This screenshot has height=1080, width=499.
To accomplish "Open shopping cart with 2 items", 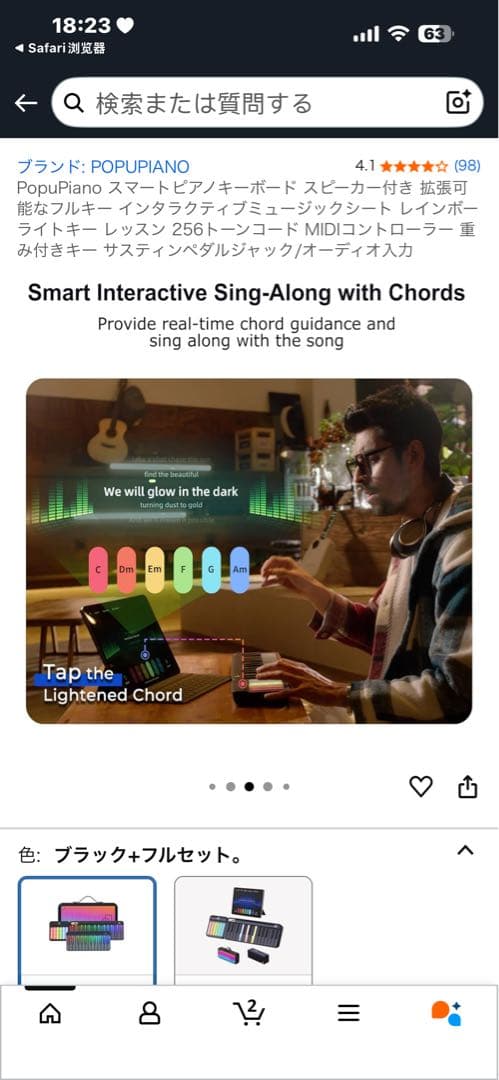I will pyautogui.click(x=249, y=1012).
